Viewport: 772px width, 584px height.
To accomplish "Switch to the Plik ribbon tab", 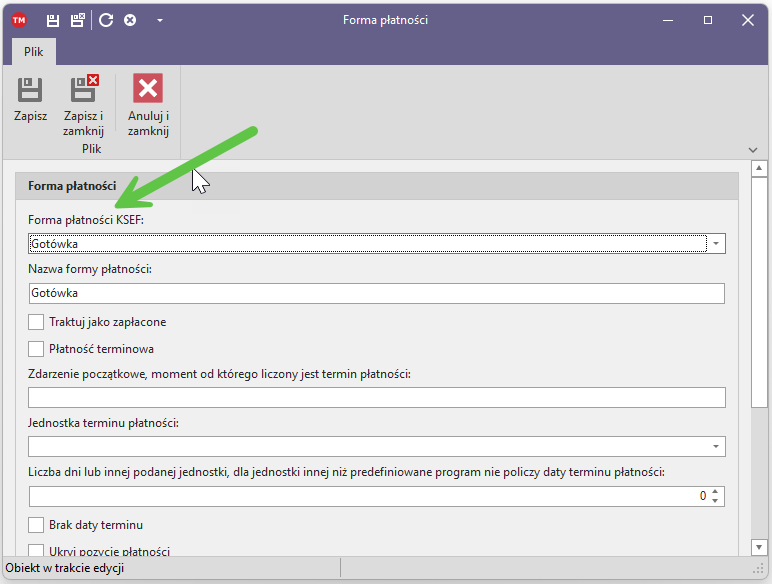I will tap(34, 52).
